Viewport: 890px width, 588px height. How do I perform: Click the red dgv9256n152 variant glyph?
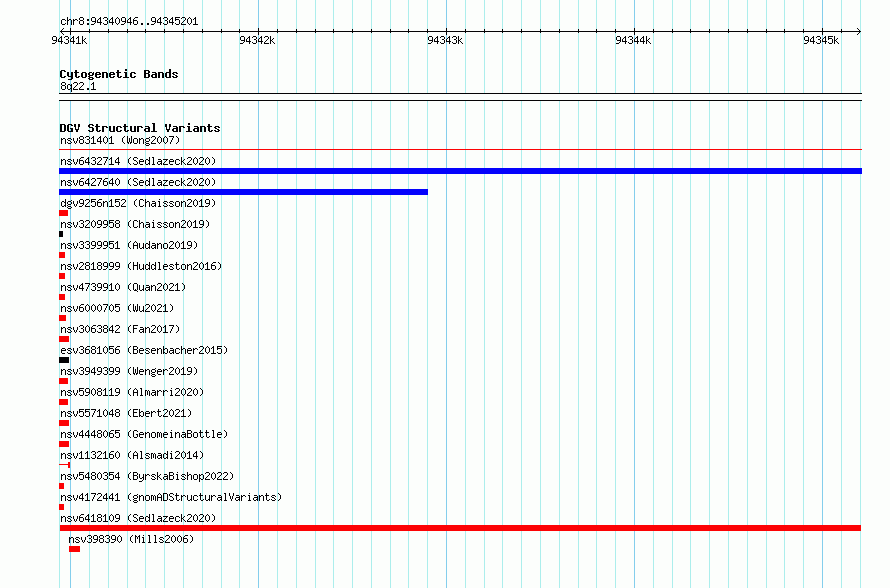[x=64, y=213]
